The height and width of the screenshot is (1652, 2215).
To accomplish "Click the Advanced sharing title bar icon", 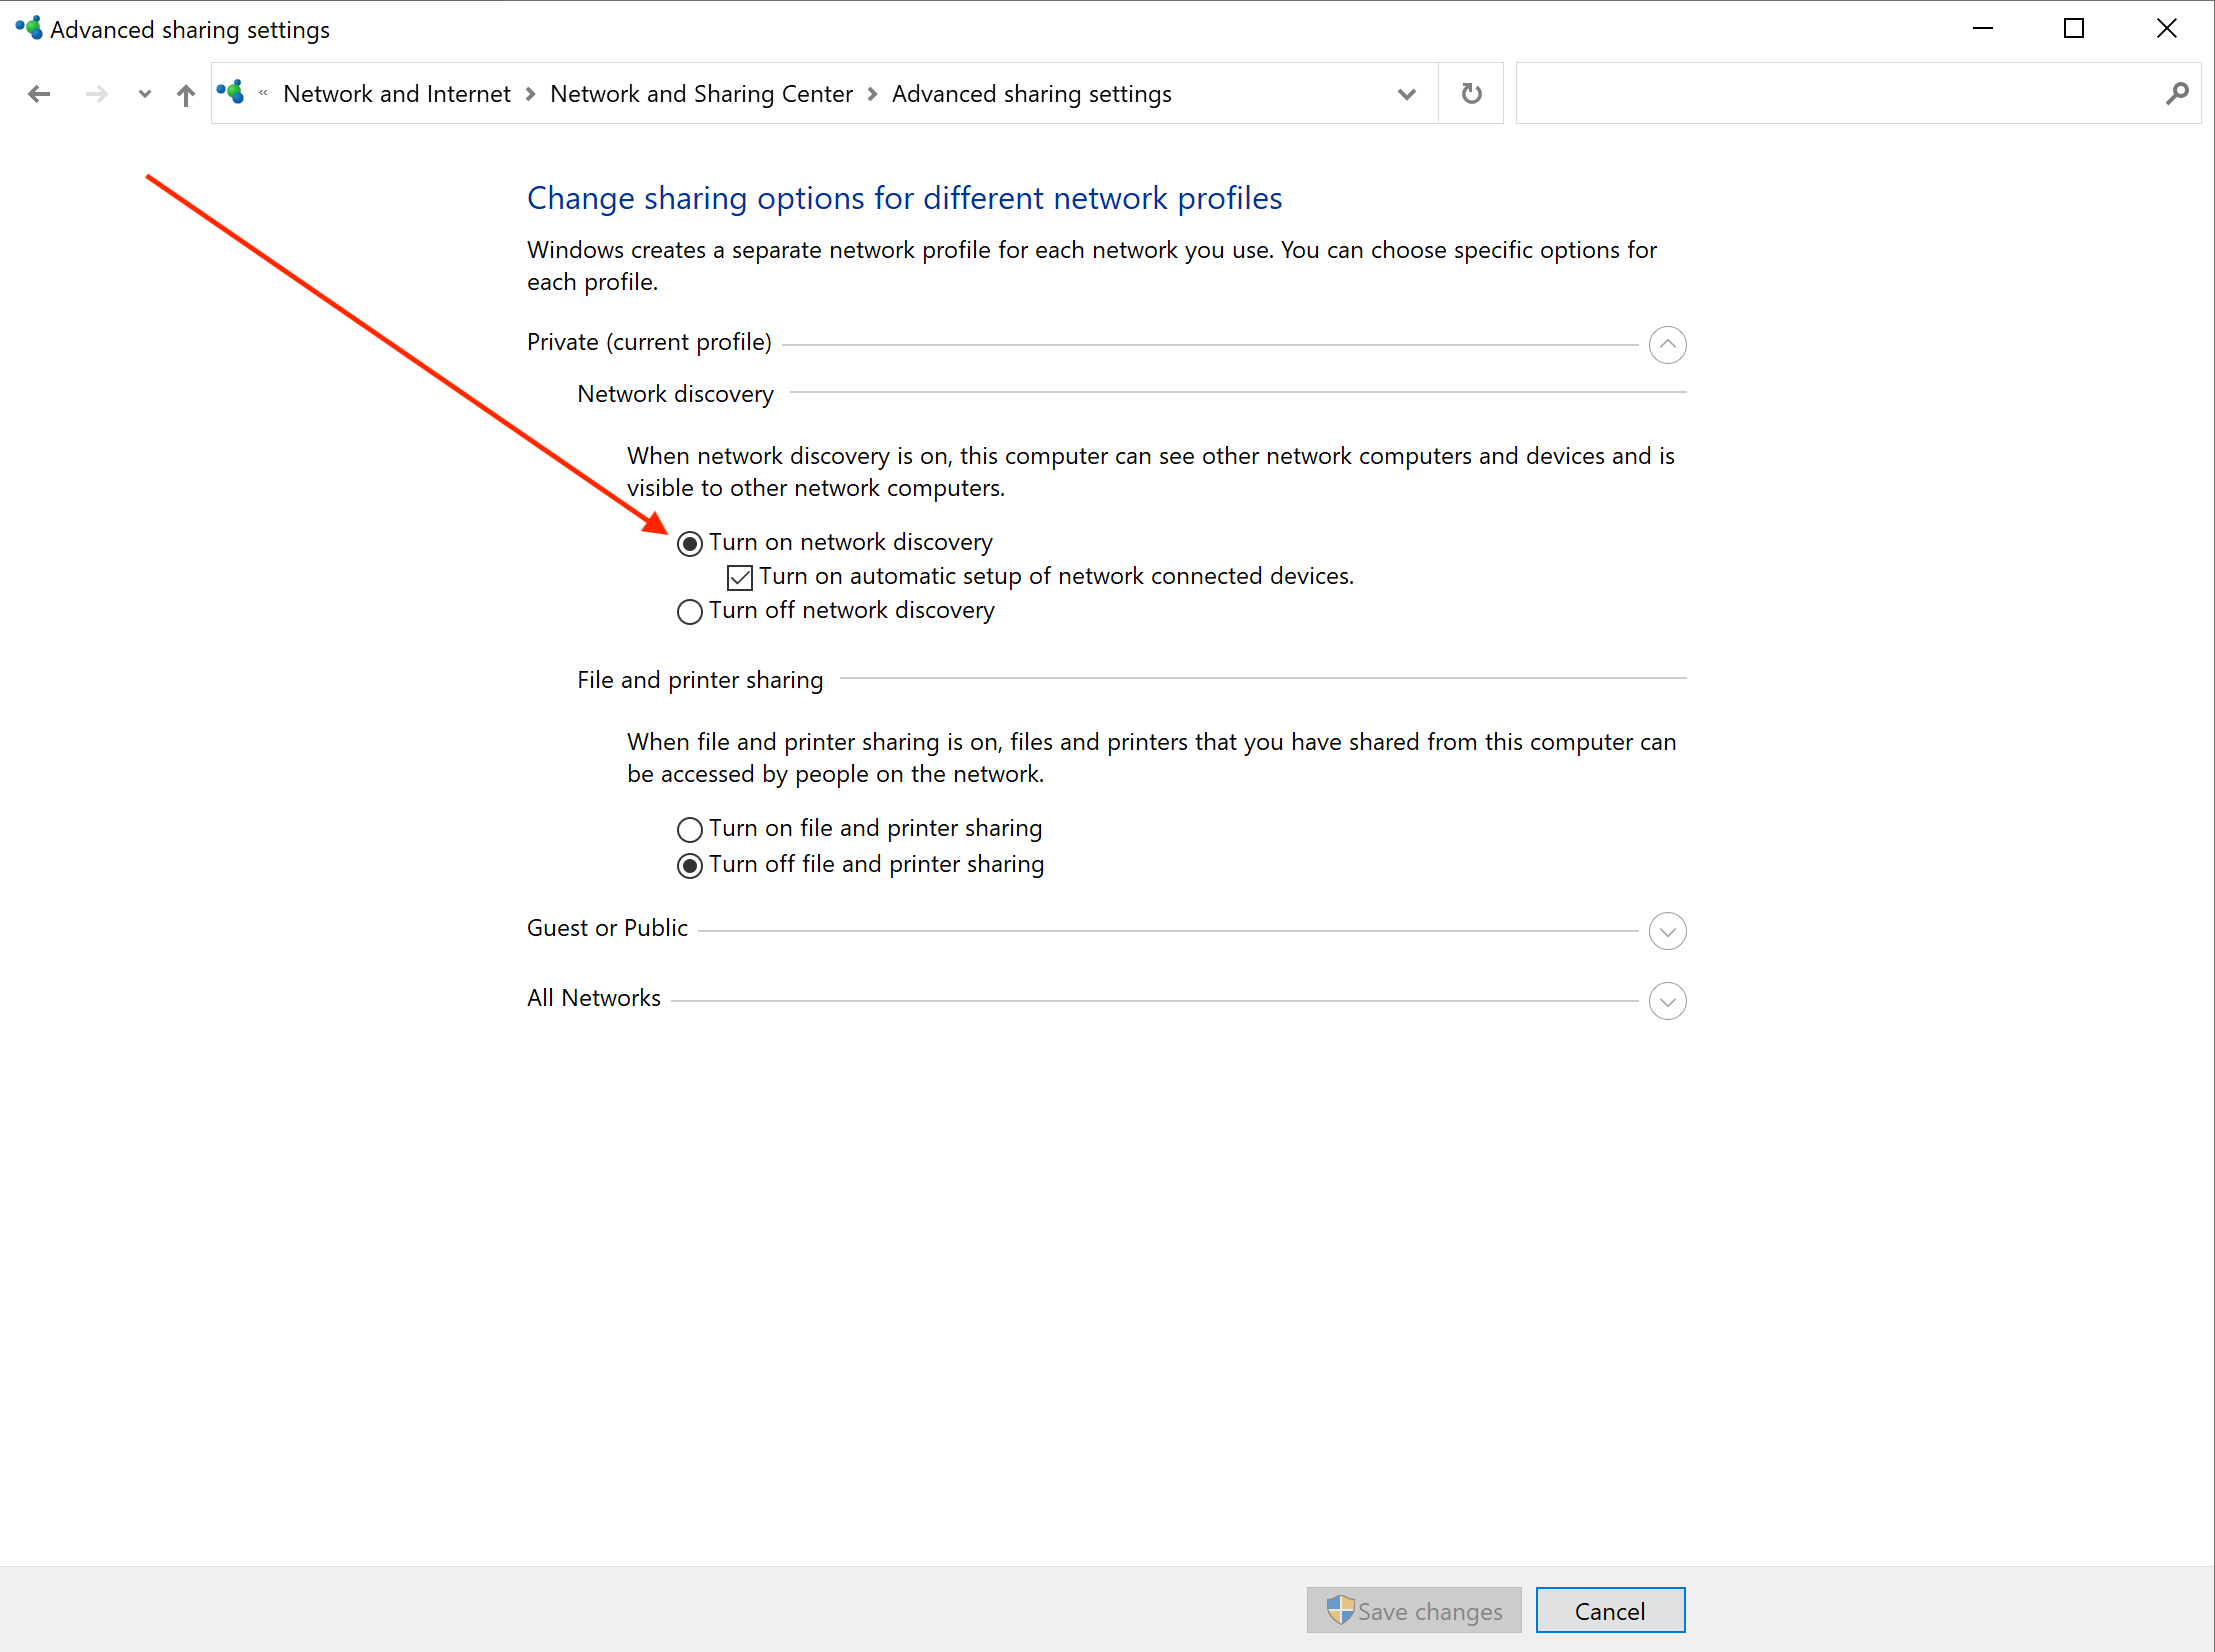I will [28, 28].
